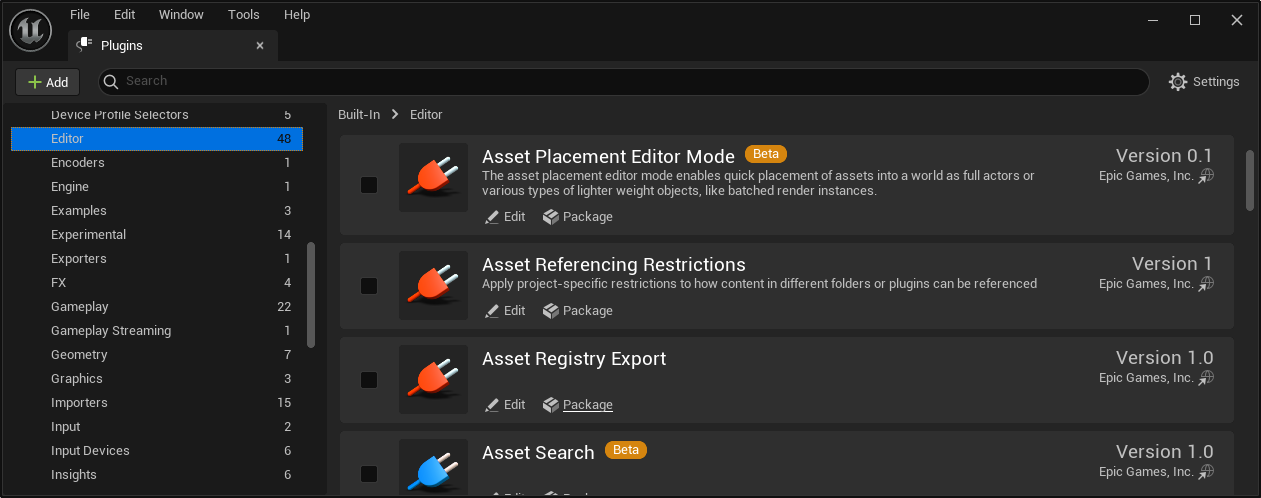Select the Gameplay Streaming category
The width and height of the screenshot is (1261, 498).
[x=157, y=331]
